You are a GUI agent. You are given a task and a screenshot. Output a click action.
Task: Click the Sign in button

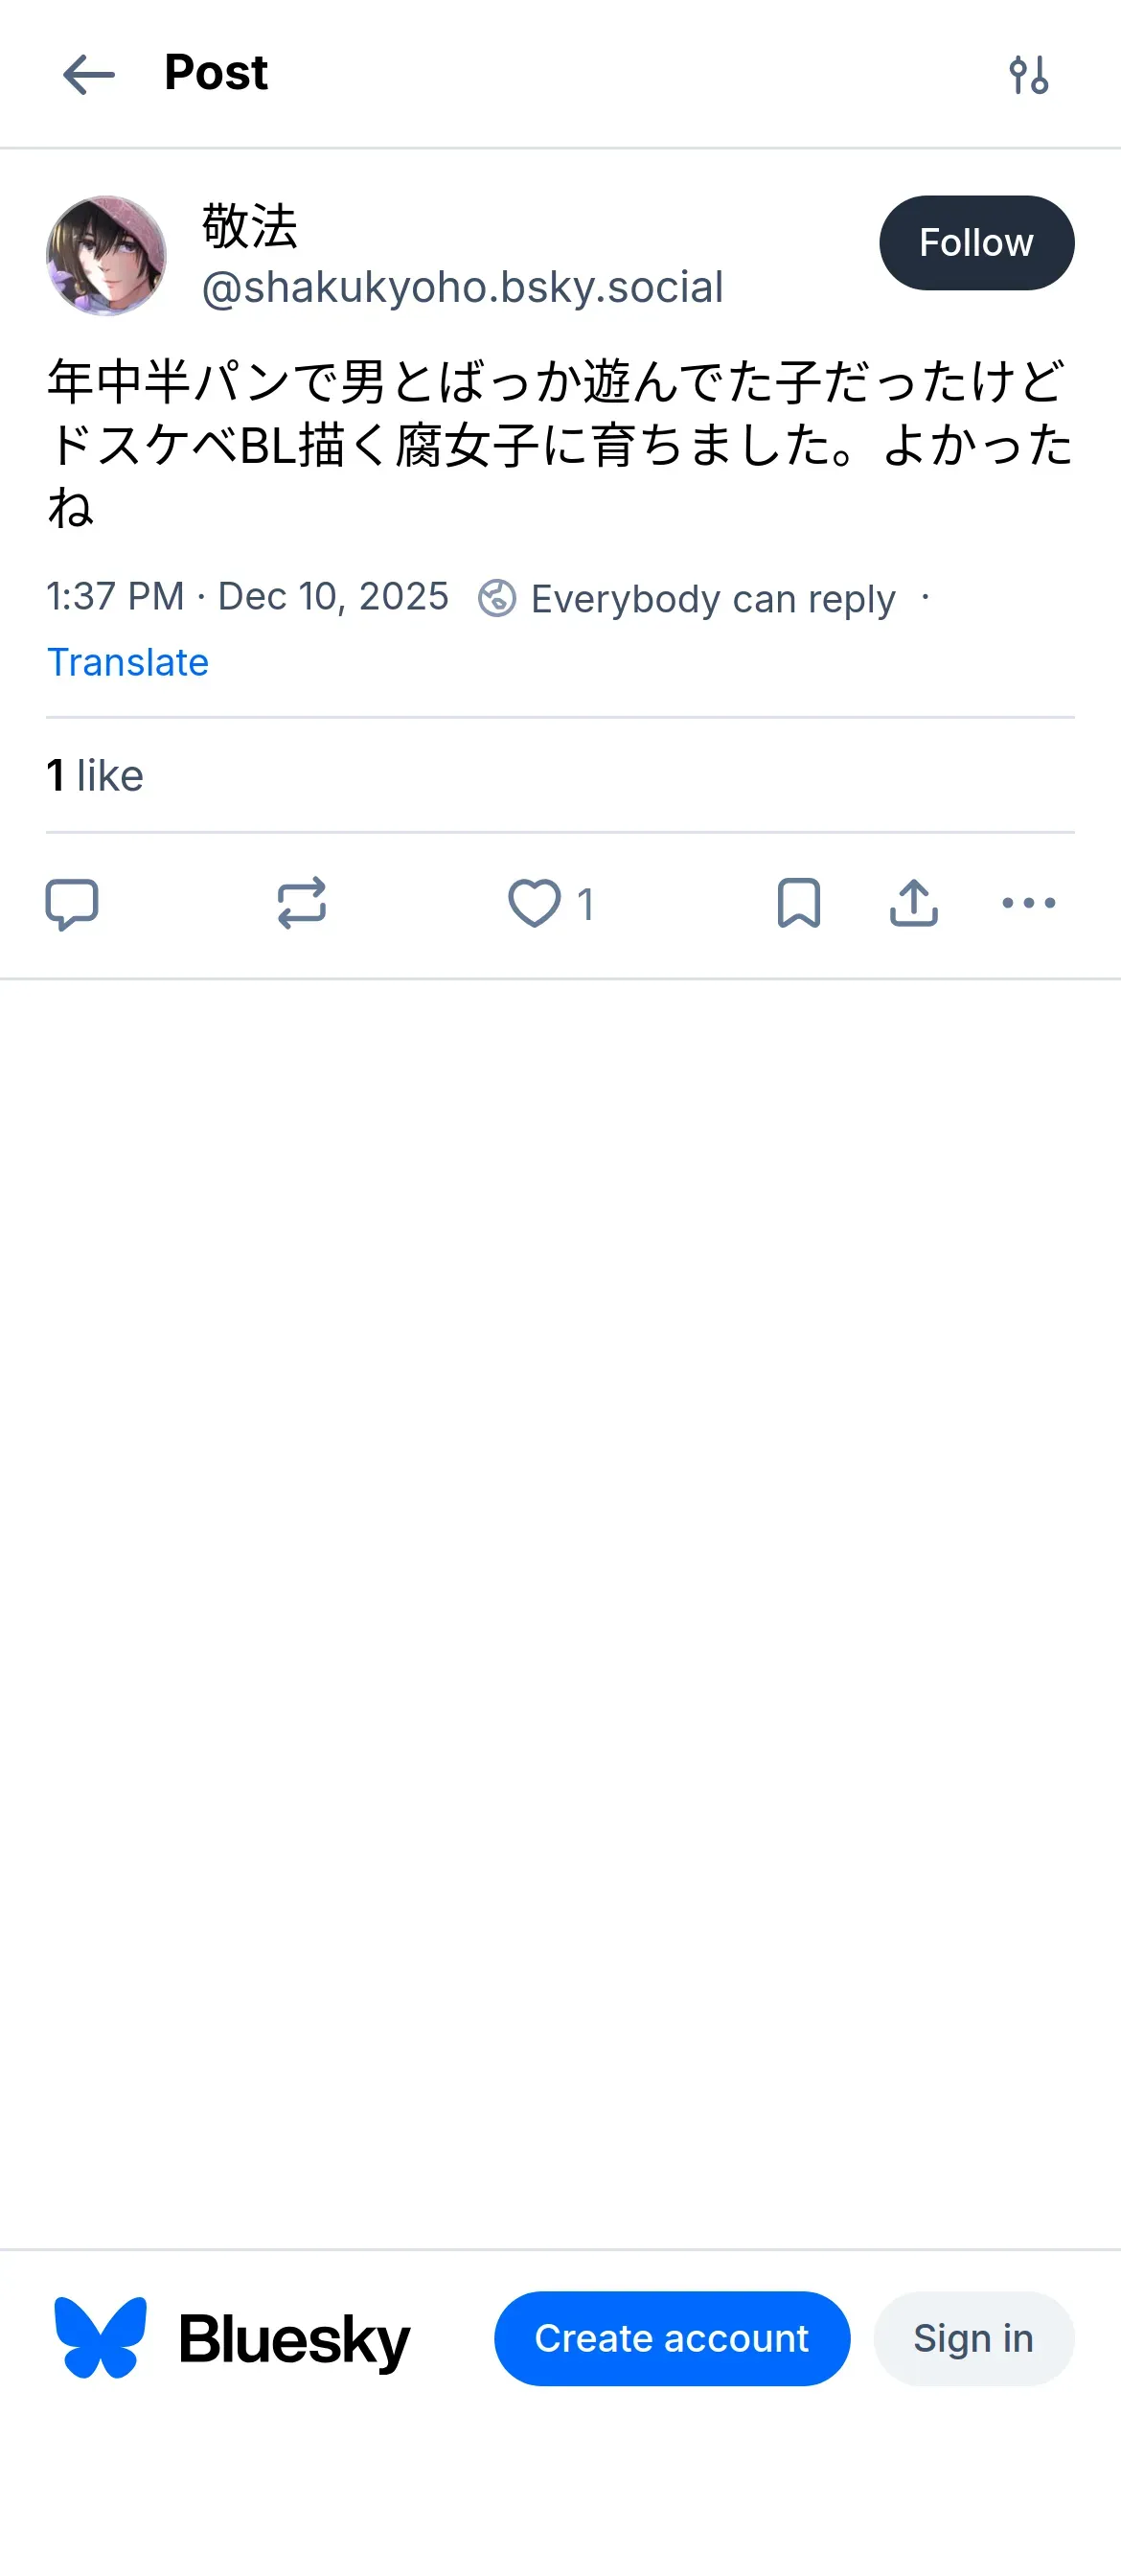coord(973,2338)
